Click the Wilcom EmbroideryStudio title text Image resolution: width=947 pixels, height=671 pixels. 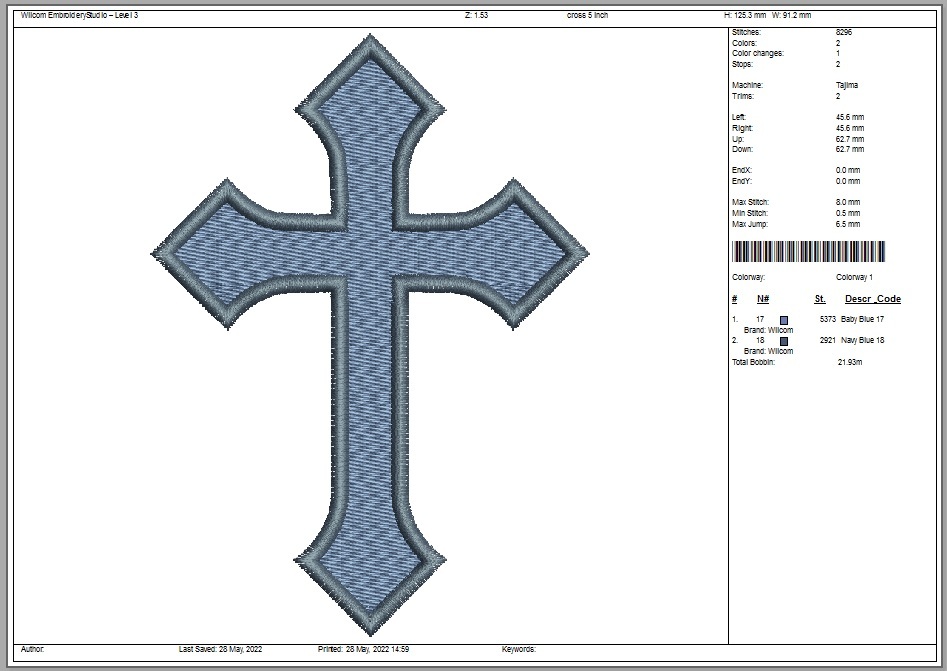click(79, 16)
